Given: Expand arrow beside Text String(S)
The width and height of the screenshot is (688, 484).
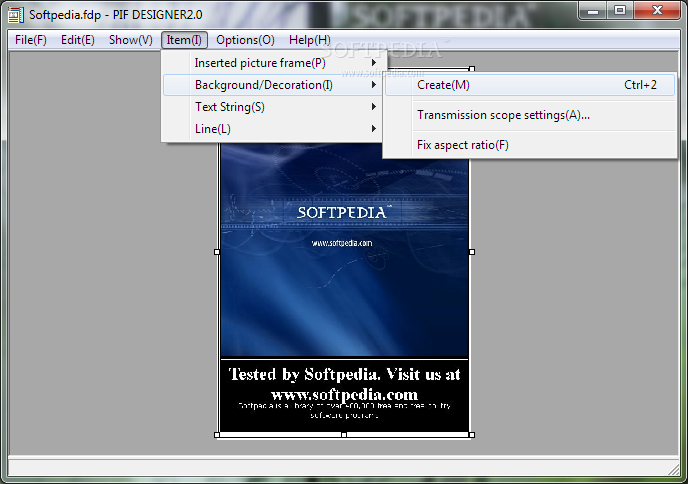Looking at the screenshot, I should click(x=374, y=107).
